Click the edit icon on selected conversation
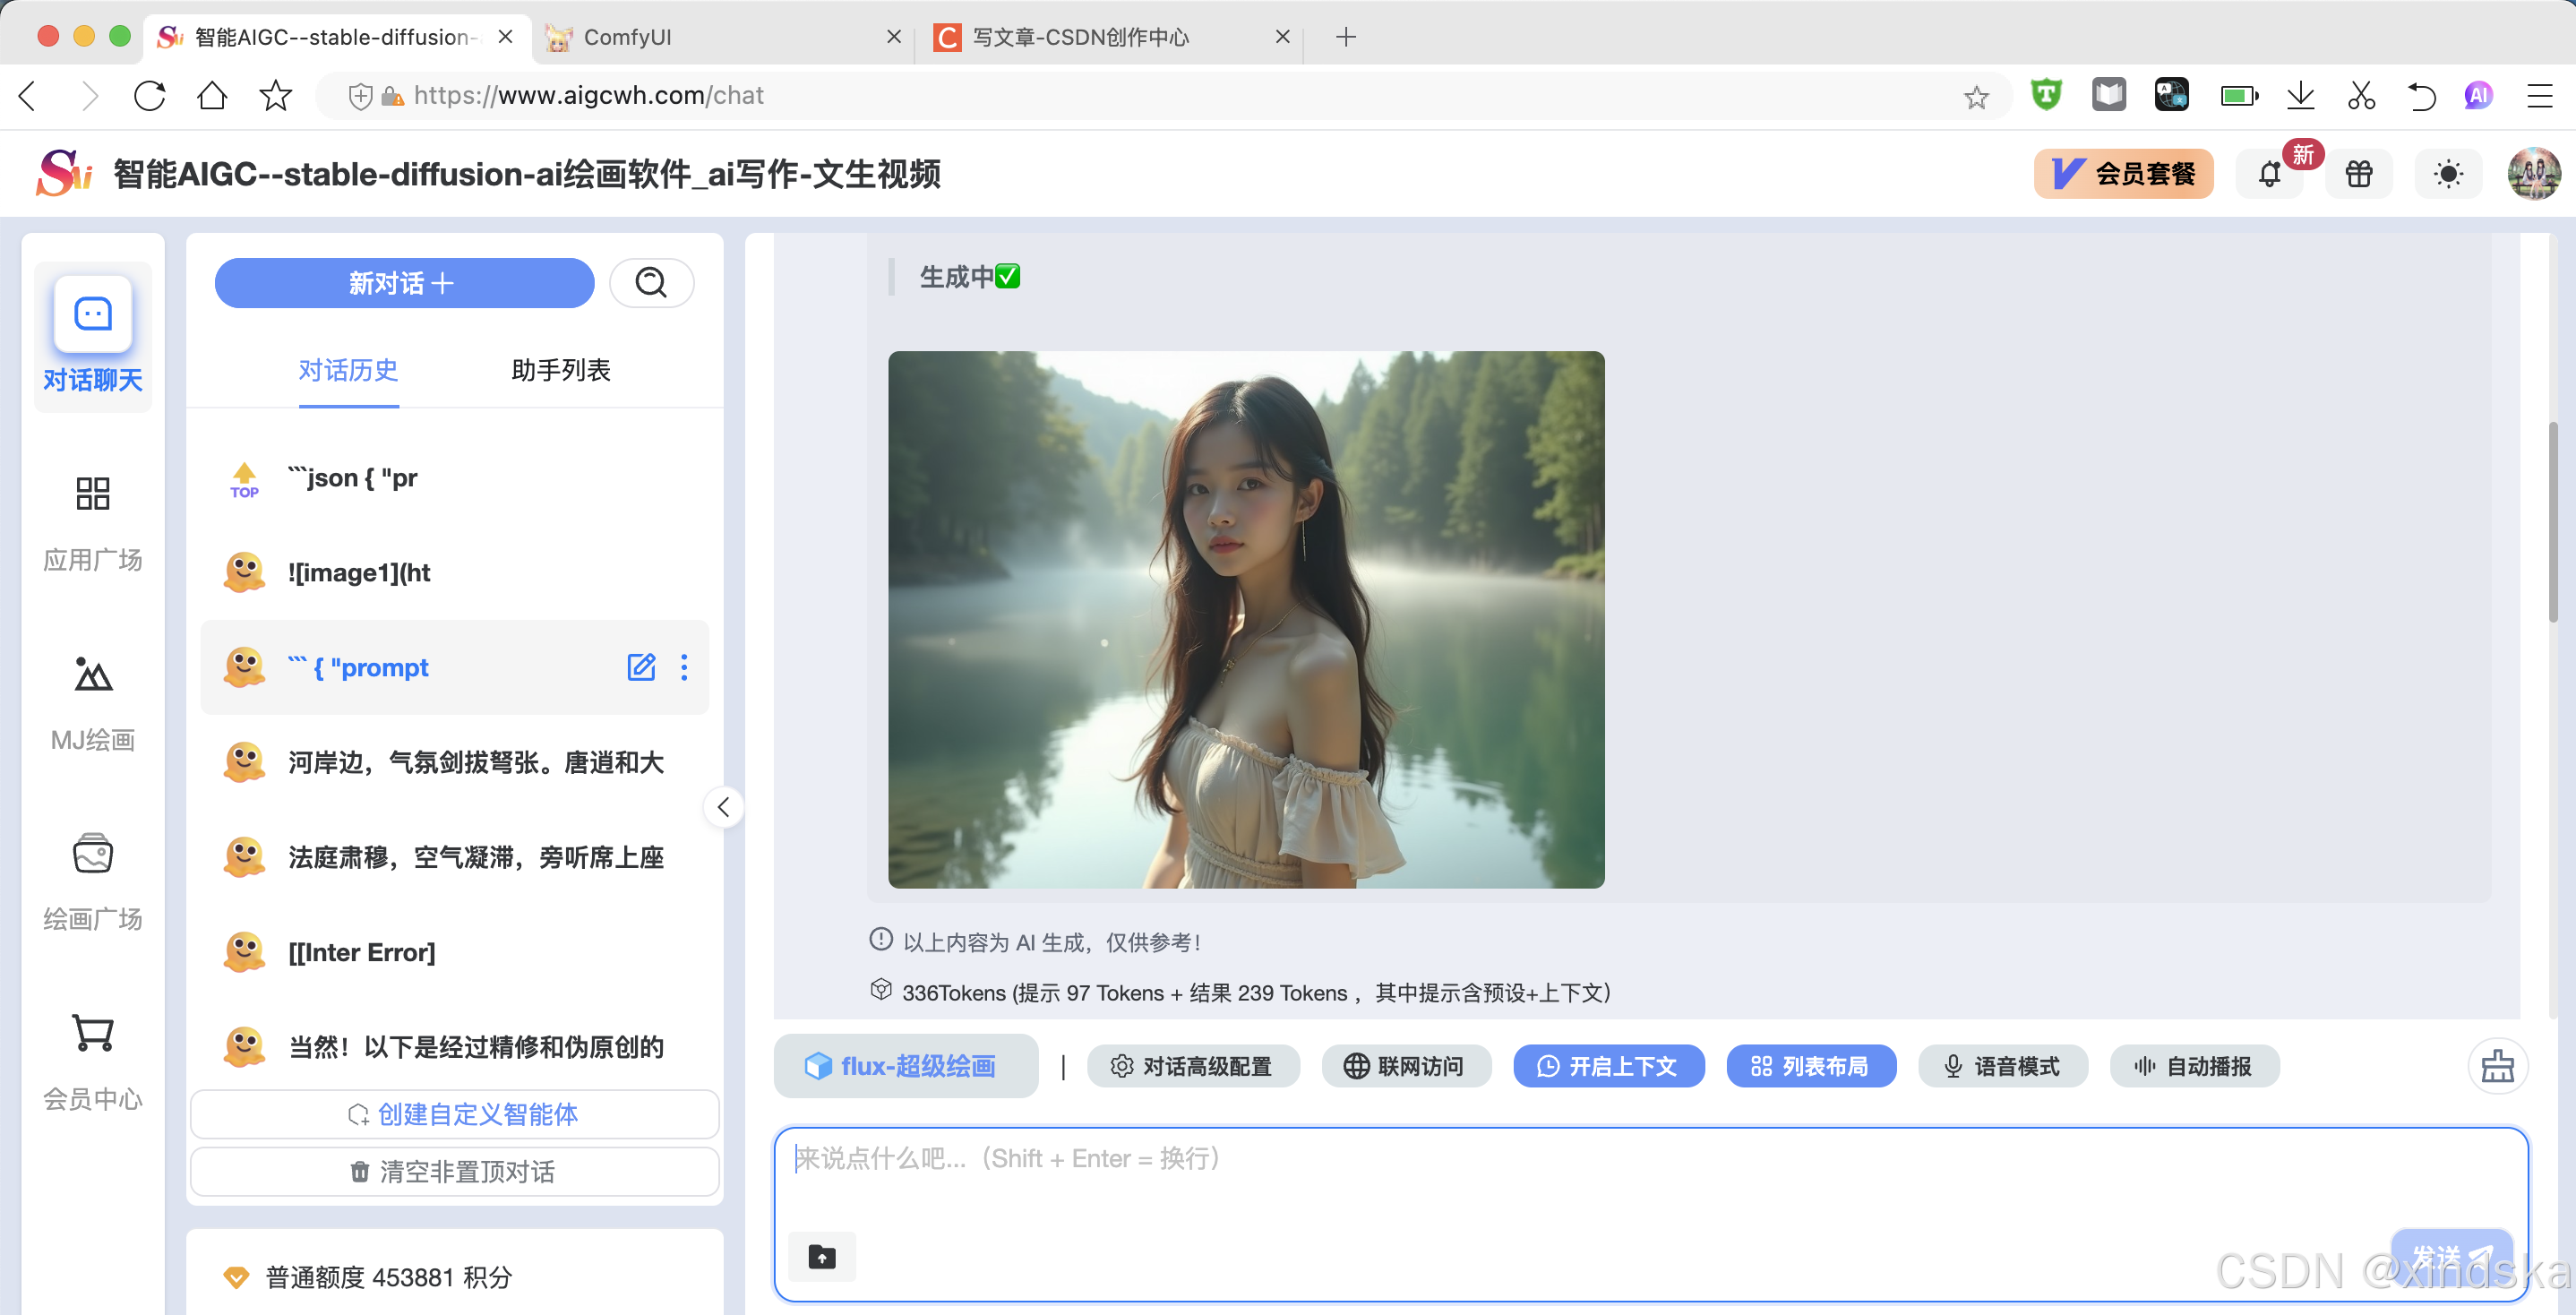Image resolution: width=2576 pixels, height=1315 pixels. pos(641,667)
